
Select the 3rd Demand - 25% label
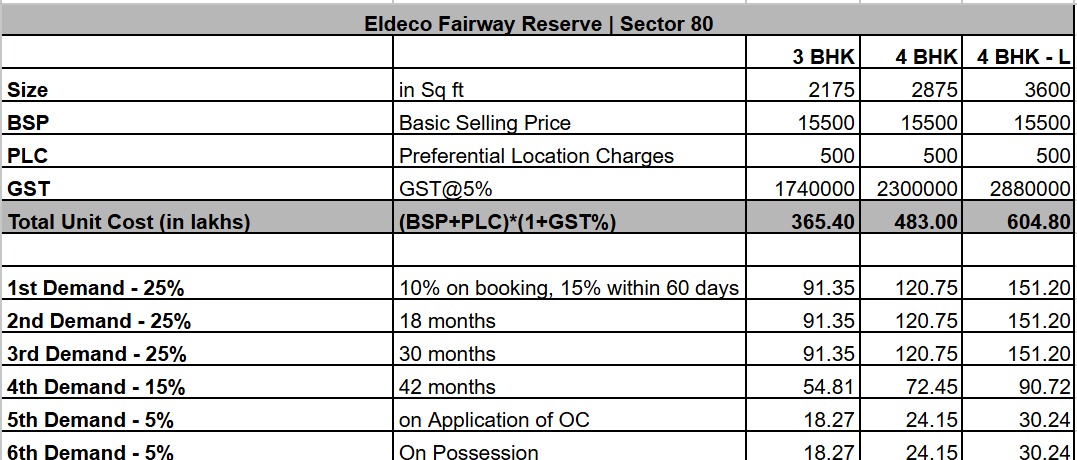97,354
